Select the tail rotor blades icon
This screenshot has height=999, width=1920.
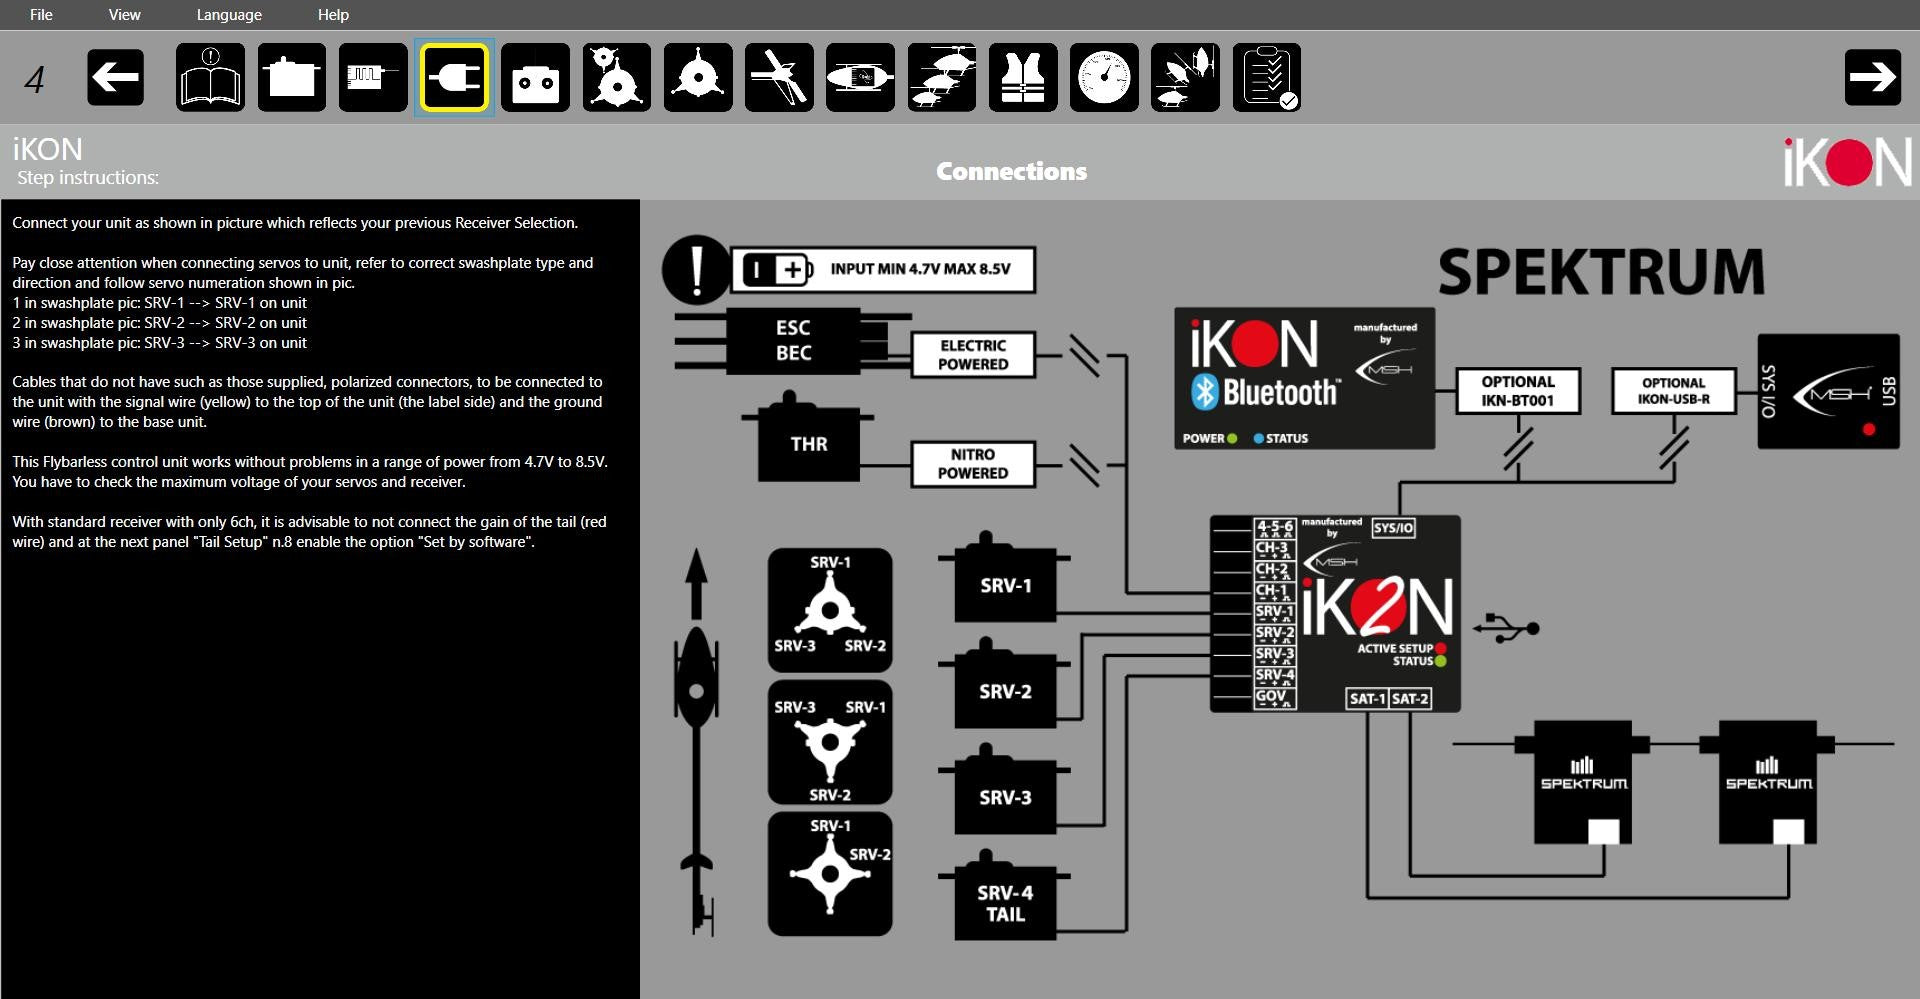pyautogui.click(x=779, y=77)
